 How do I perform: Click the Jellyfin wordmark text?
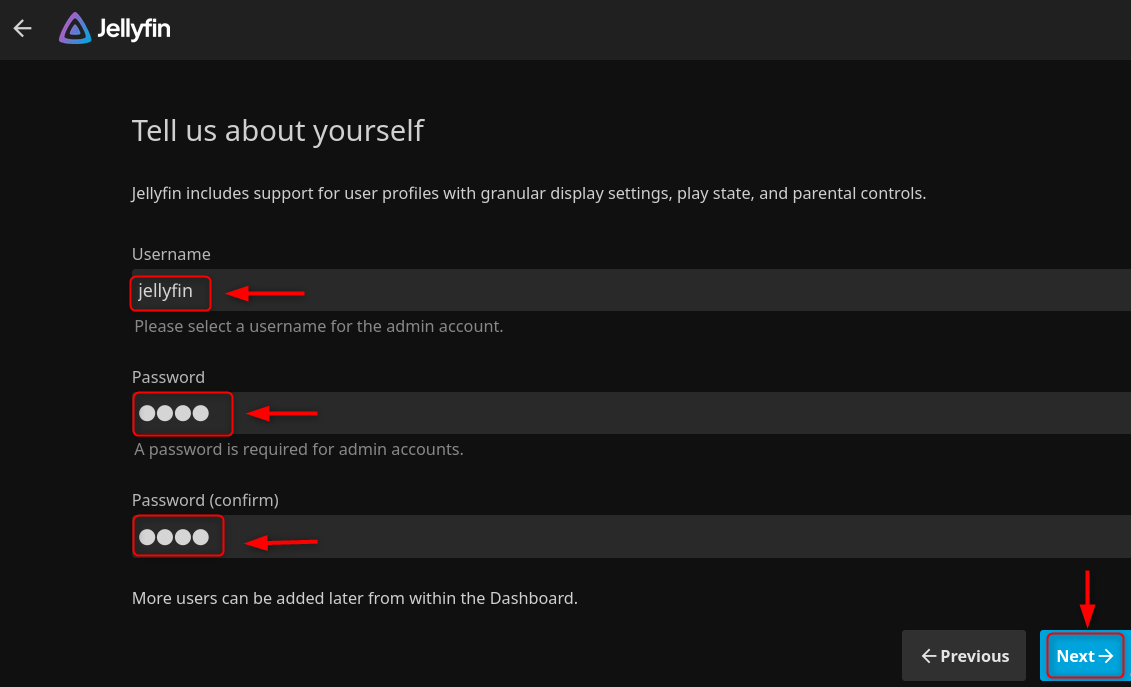pyautogui.click(x=134, y=29)
